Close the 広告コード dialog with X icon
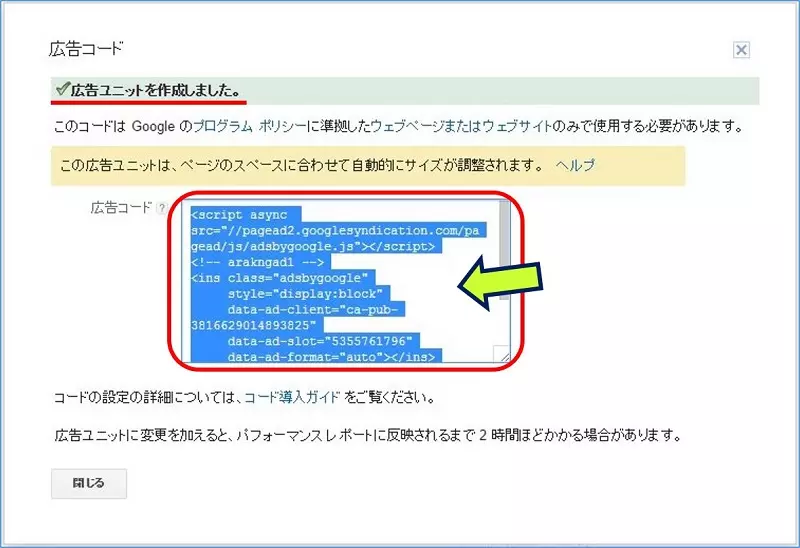 click(x=741, y=50)
